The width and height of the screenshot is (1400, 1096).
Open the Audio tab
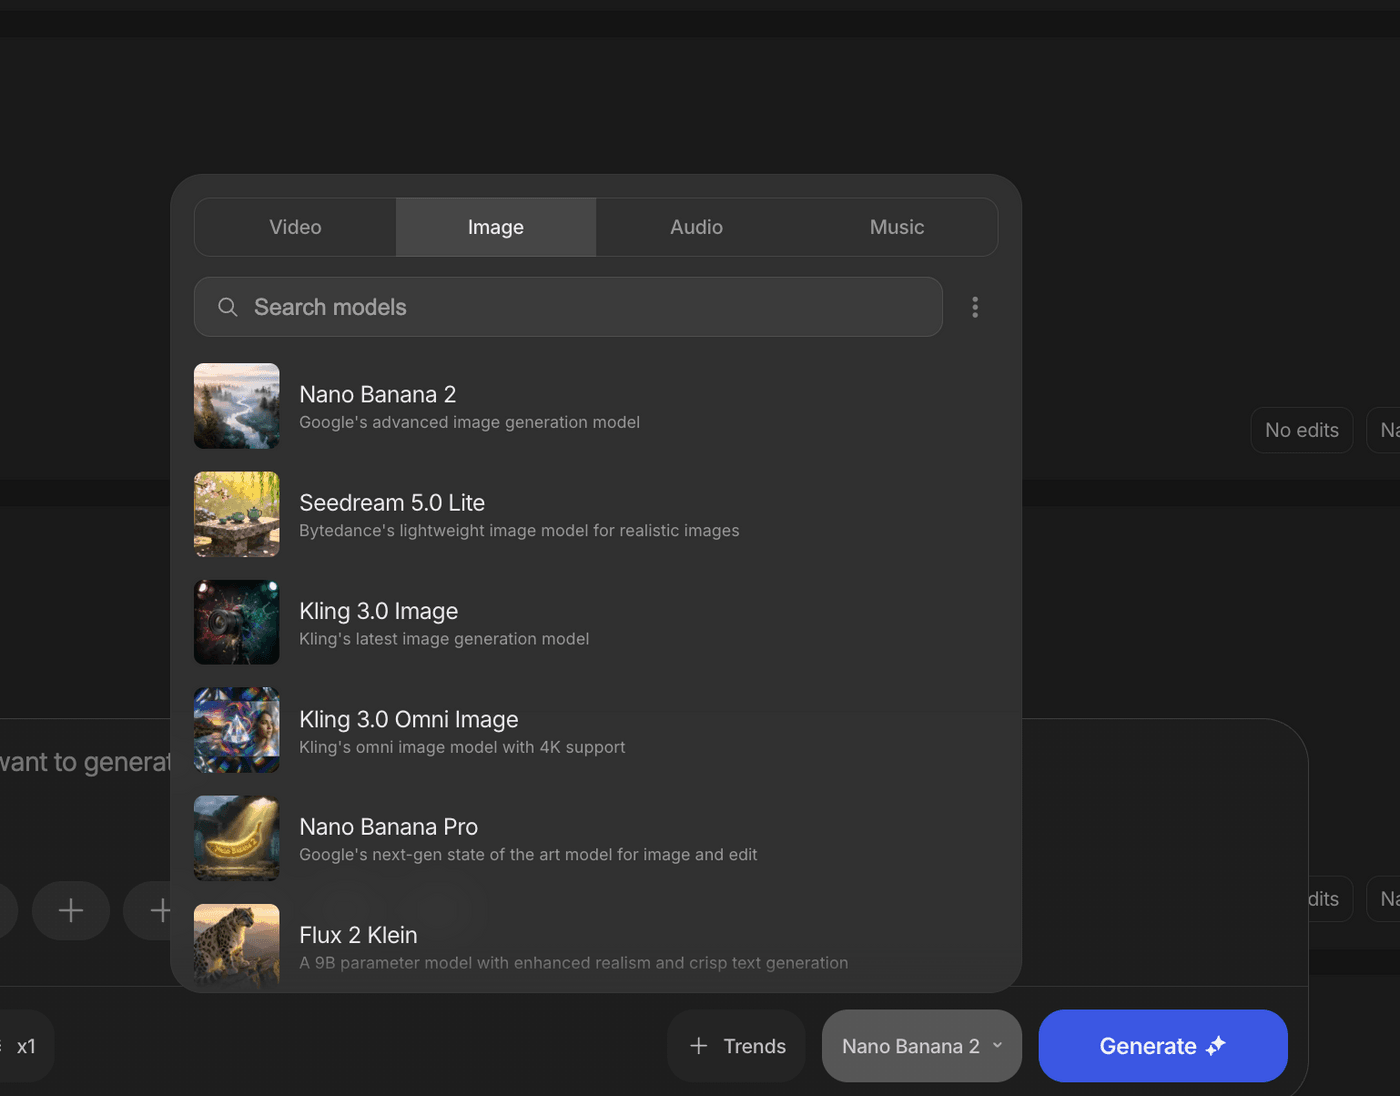696,227
